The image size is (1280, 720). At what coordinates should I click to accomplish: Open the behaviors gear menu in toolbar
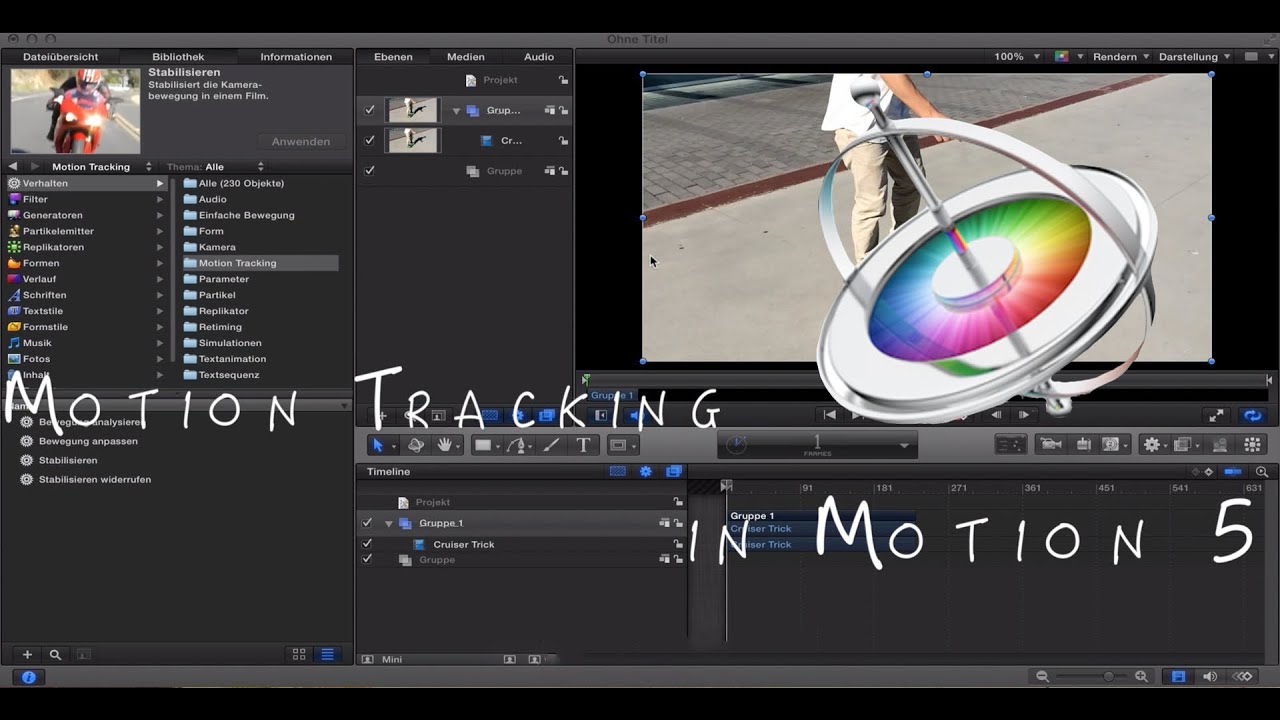pos(1152,445)
